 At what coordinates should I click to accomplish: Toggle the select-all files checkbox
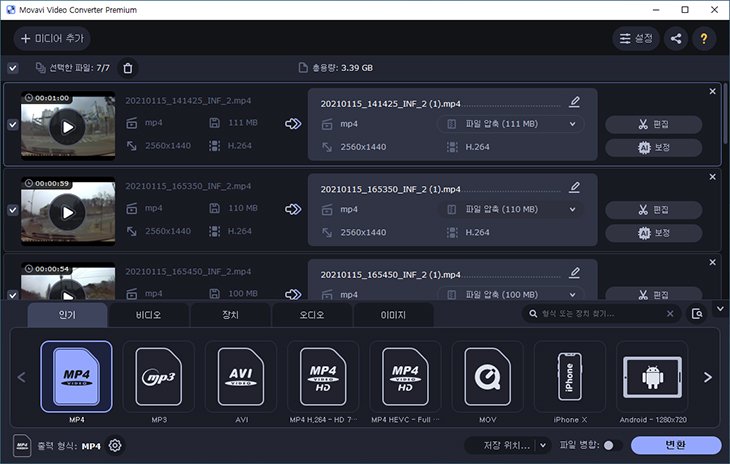pos(13,68)
